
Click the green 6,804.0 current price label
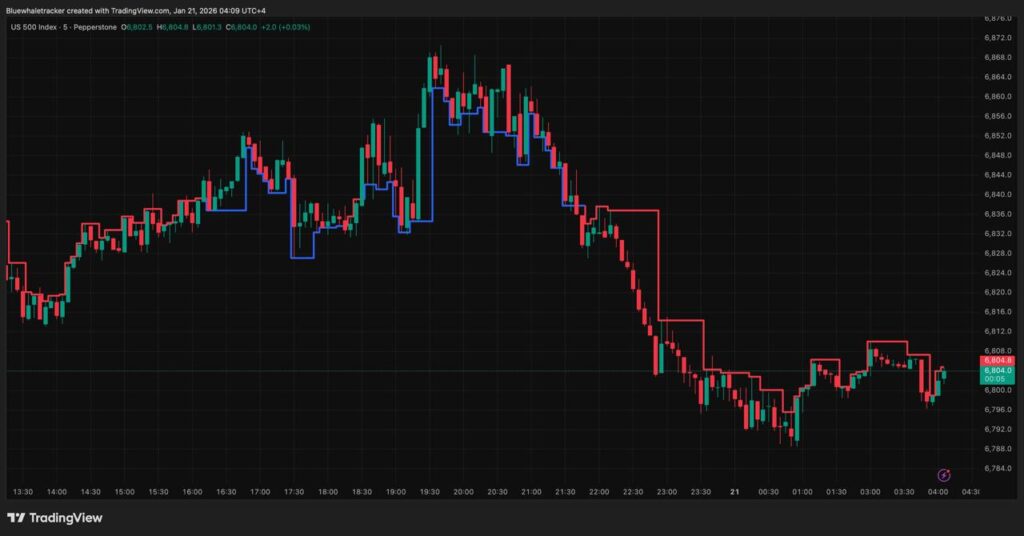click(998, 370)
